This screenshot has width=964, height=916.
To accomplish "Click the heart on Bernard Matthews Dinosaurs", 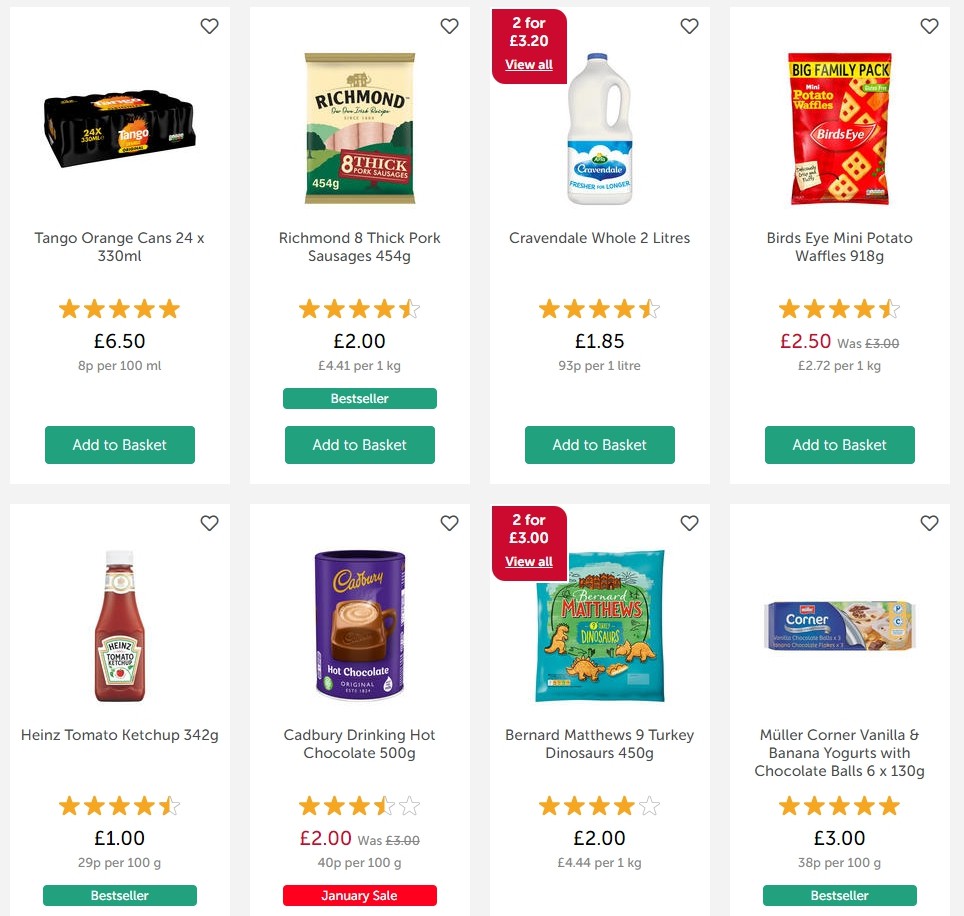I will pyautogui.click(x=689, y=523).
